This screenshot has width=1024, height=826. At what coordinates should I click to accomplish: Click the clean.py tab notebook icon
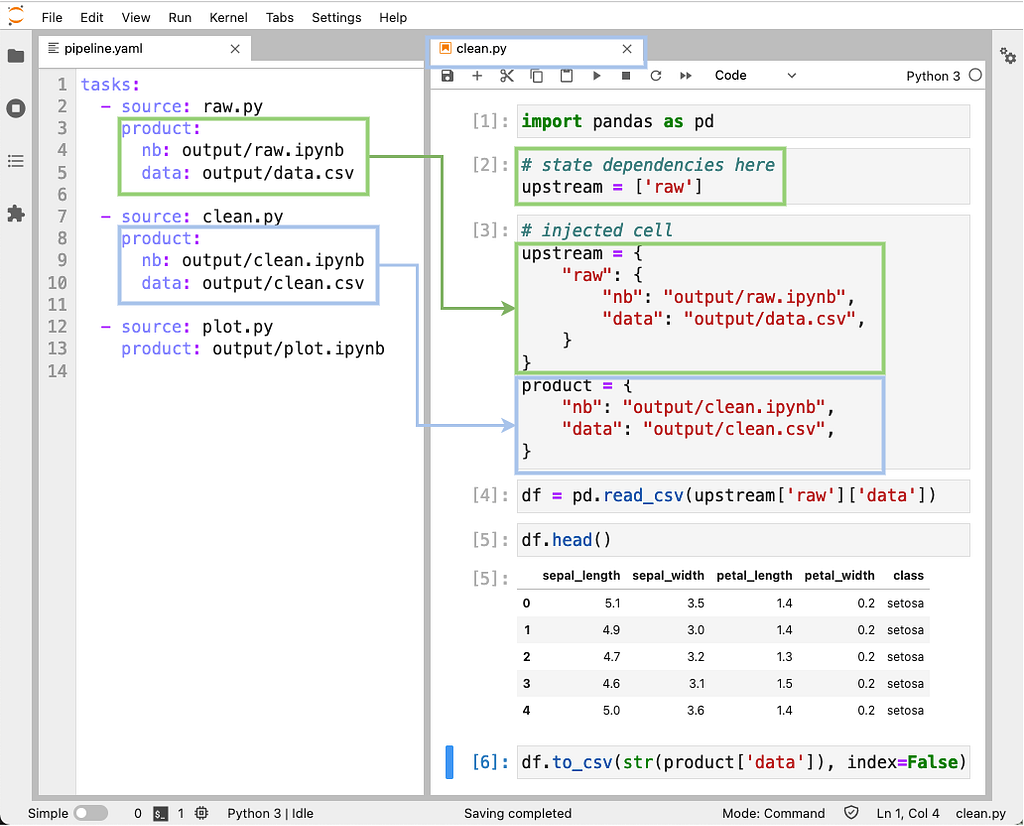tap(445, 48)
